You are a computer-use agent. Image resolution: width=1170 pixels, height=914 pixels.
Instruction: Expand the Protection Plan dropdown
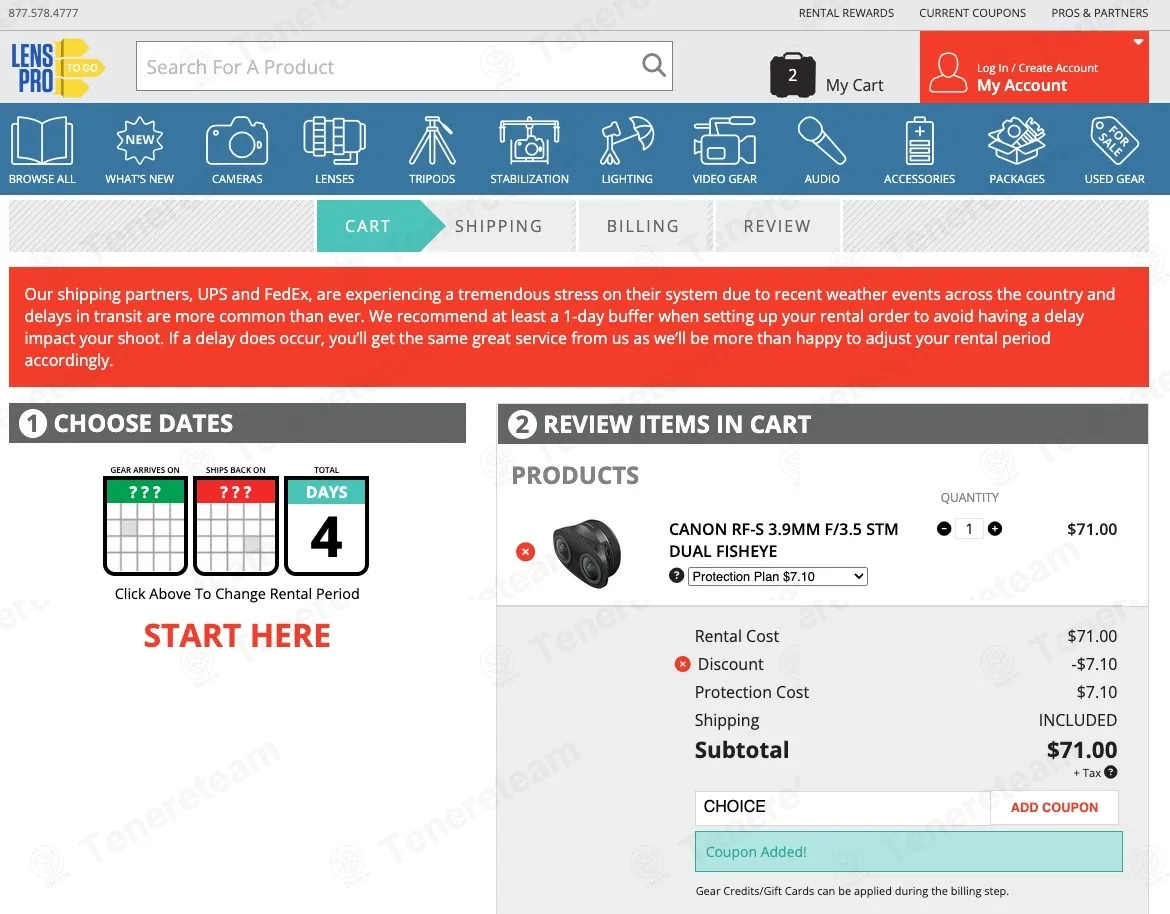(777, 577)
